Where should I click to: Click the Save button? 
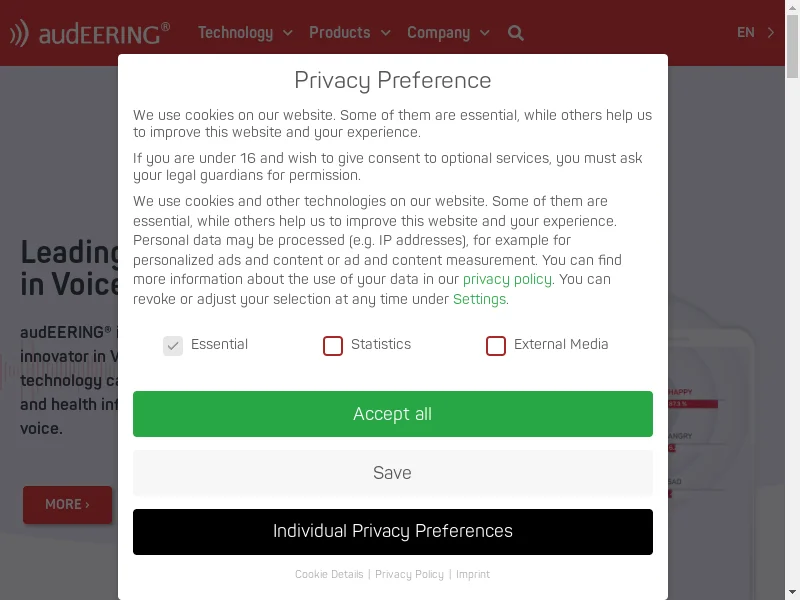[393, 473]
